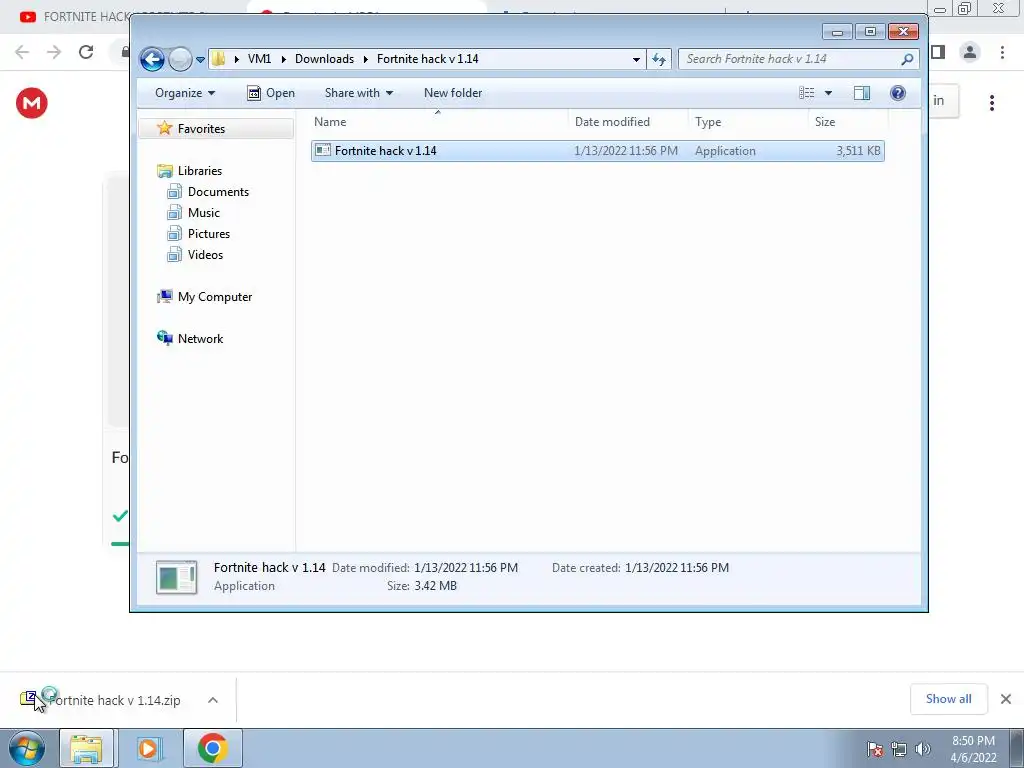The height and width of the screenshot is (768, 1024).
Task: Close the Chrome downloads bar
Action: (x=1006, y=699)
